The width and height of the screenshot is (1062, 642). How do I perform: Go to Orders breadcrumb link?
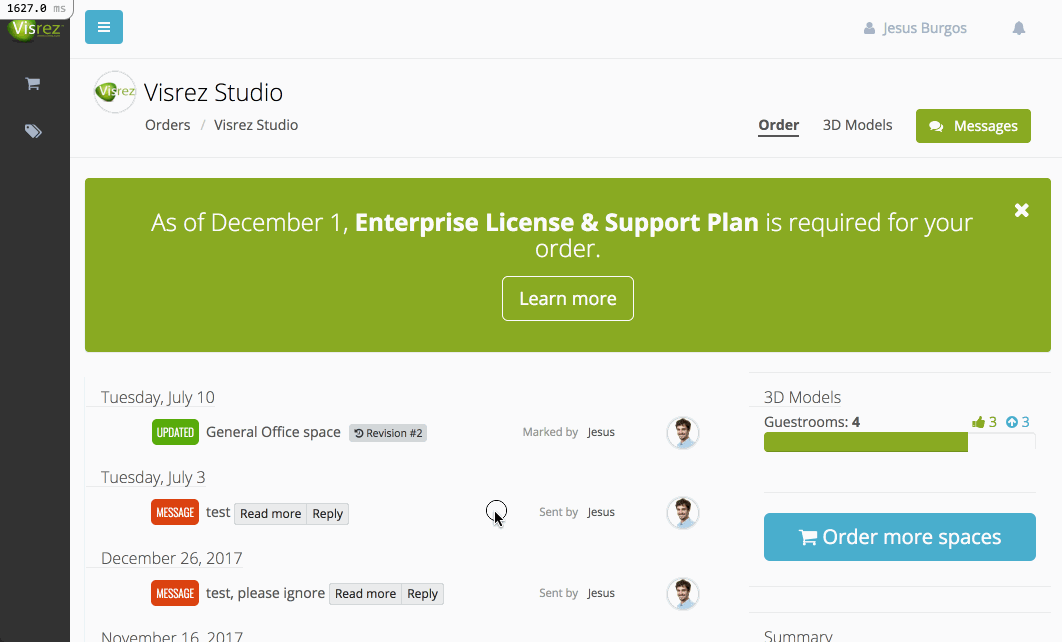167,125
